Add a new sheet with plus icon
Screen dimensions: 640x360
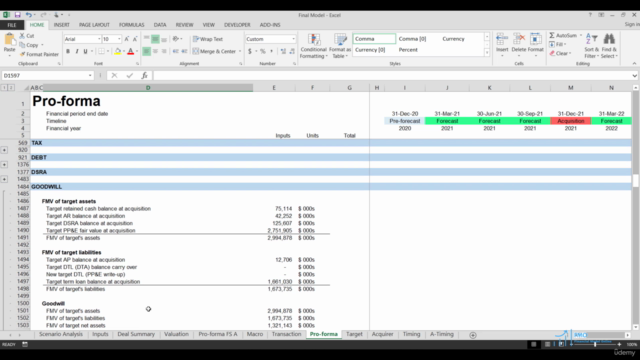[x=473, y=335]
